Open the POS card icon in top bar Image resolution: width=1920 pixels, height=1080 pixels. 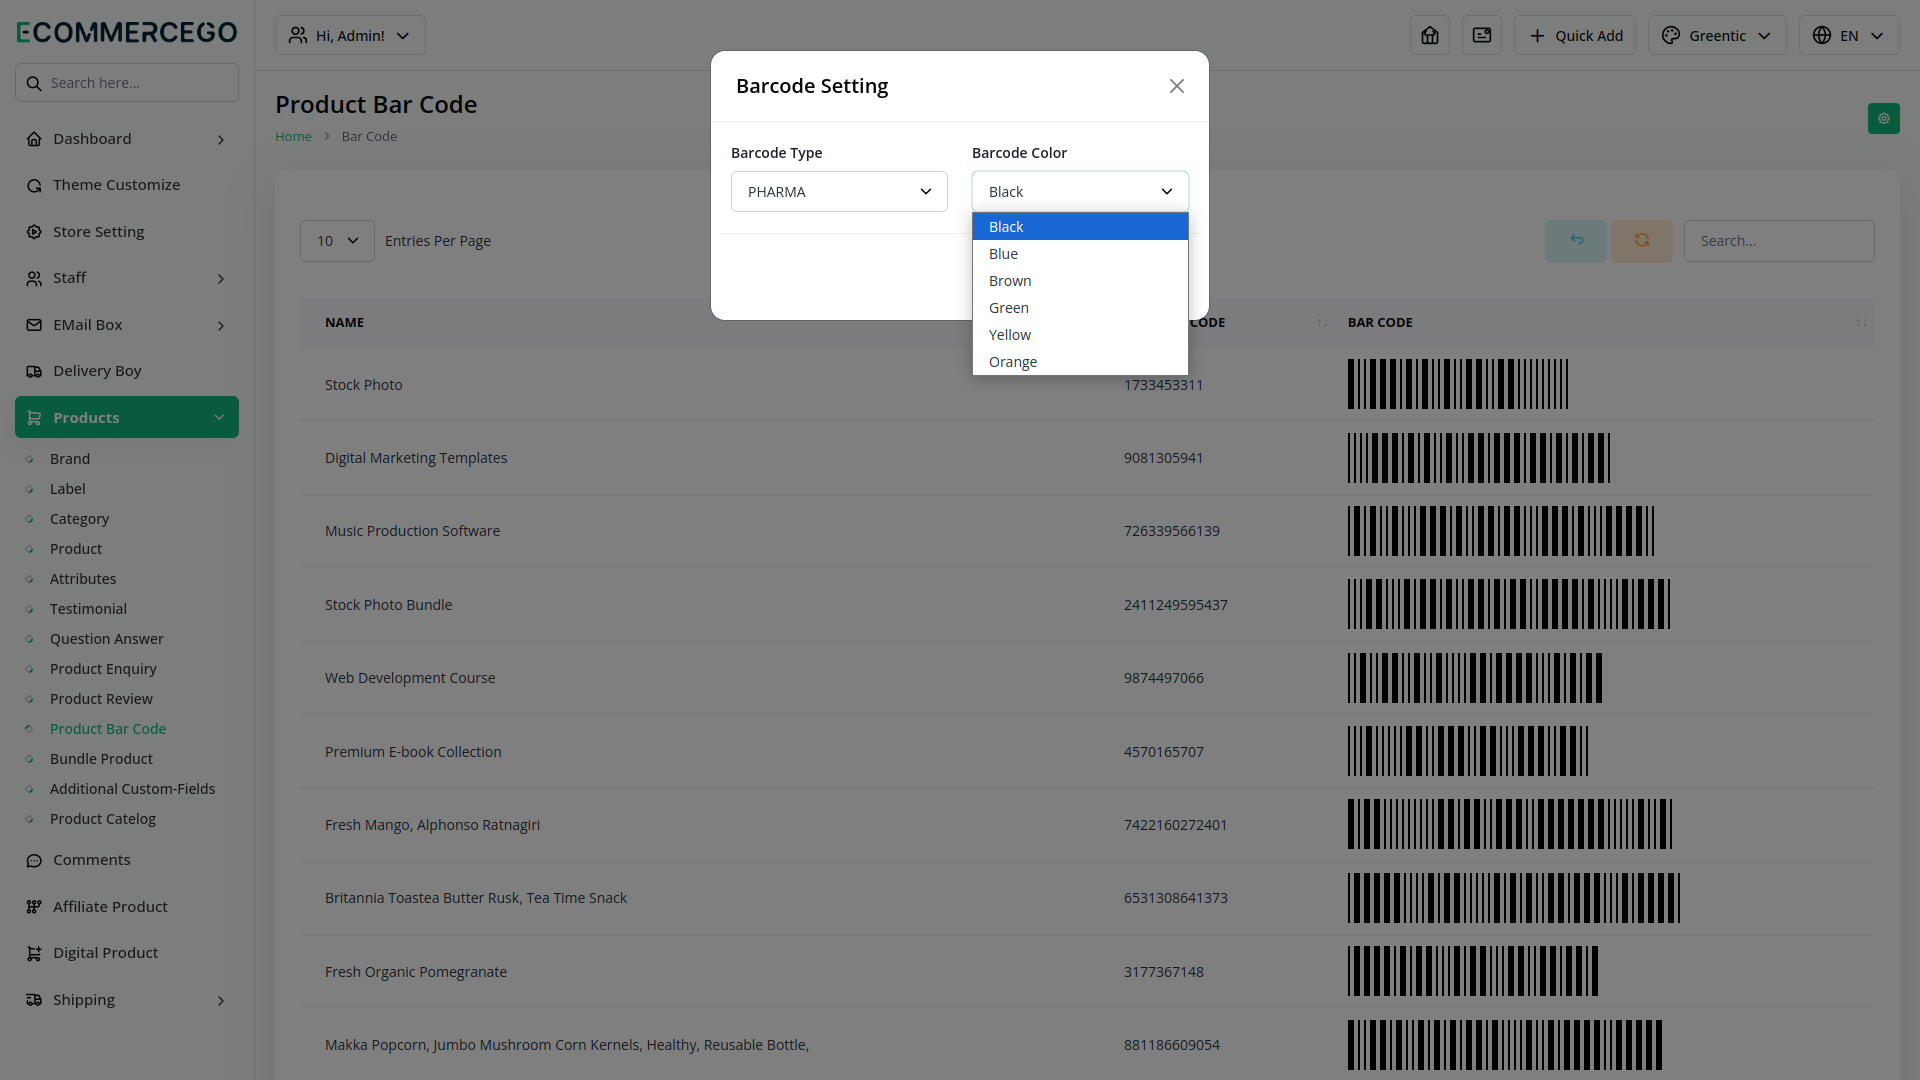pyautogui.click(x=1482, y=35)
